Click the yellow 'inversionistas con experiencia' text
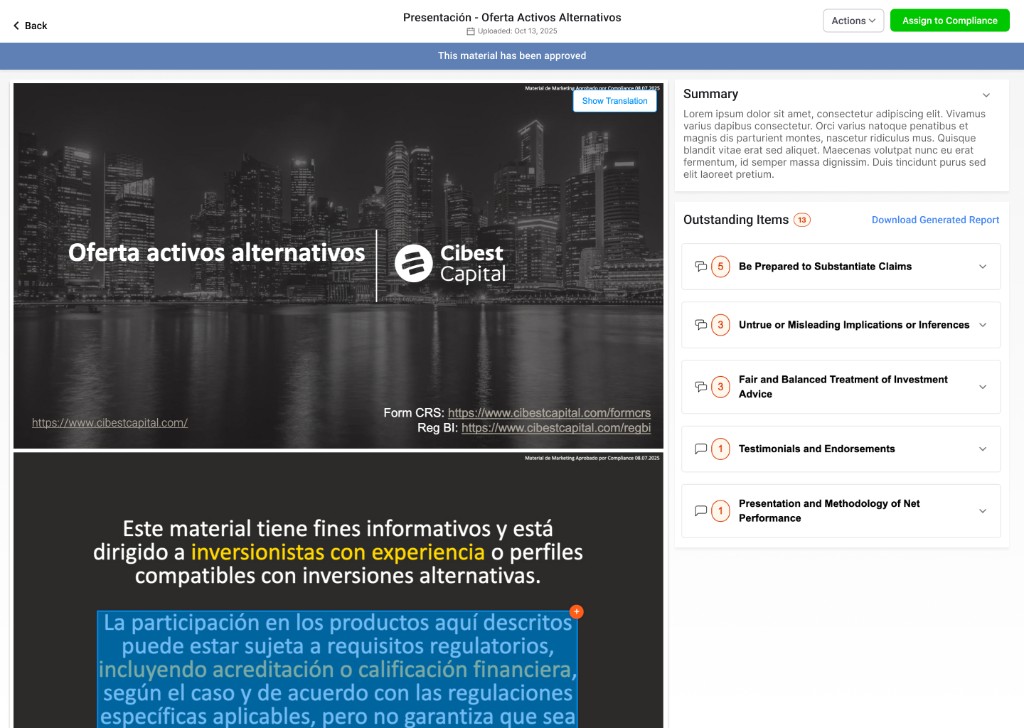 pyautogui.click(x=338, y=552)
